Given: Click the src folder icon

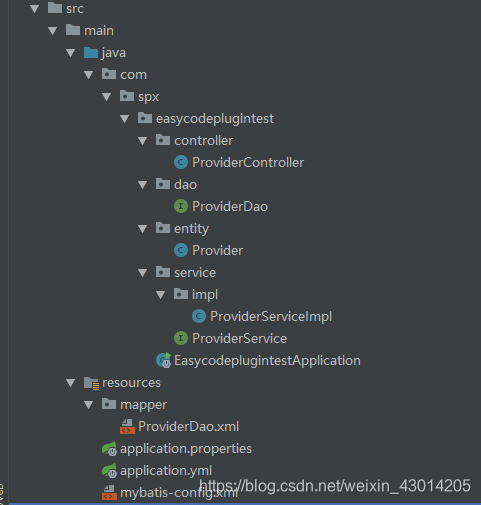Looking at the screenshot, I should pyautogui.click(x=55, y=8).
